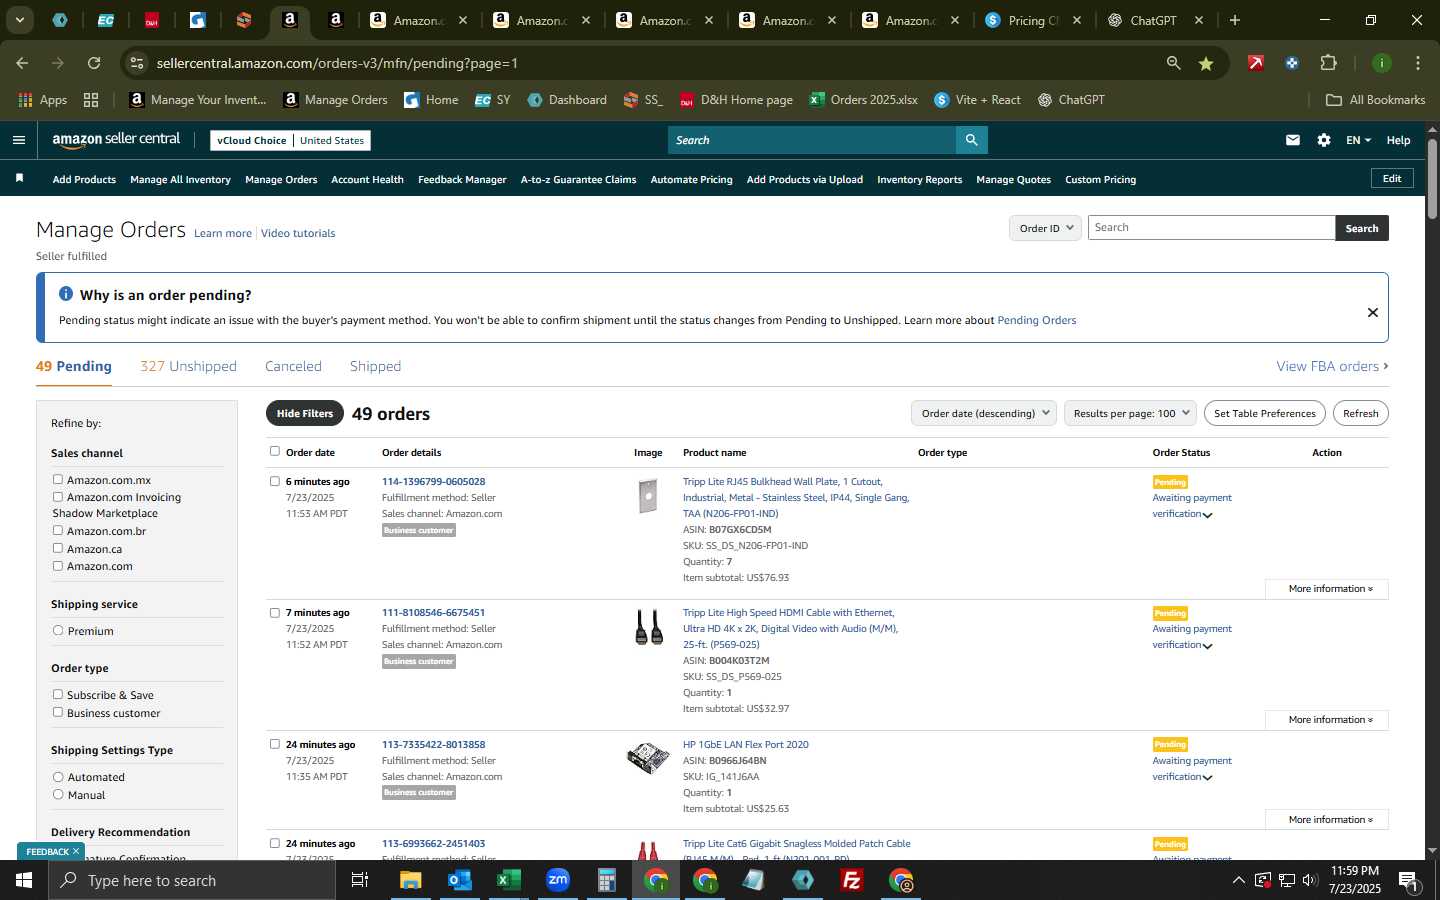
Task: Open View FBA orders link
Action: [x=1332, y=366]
